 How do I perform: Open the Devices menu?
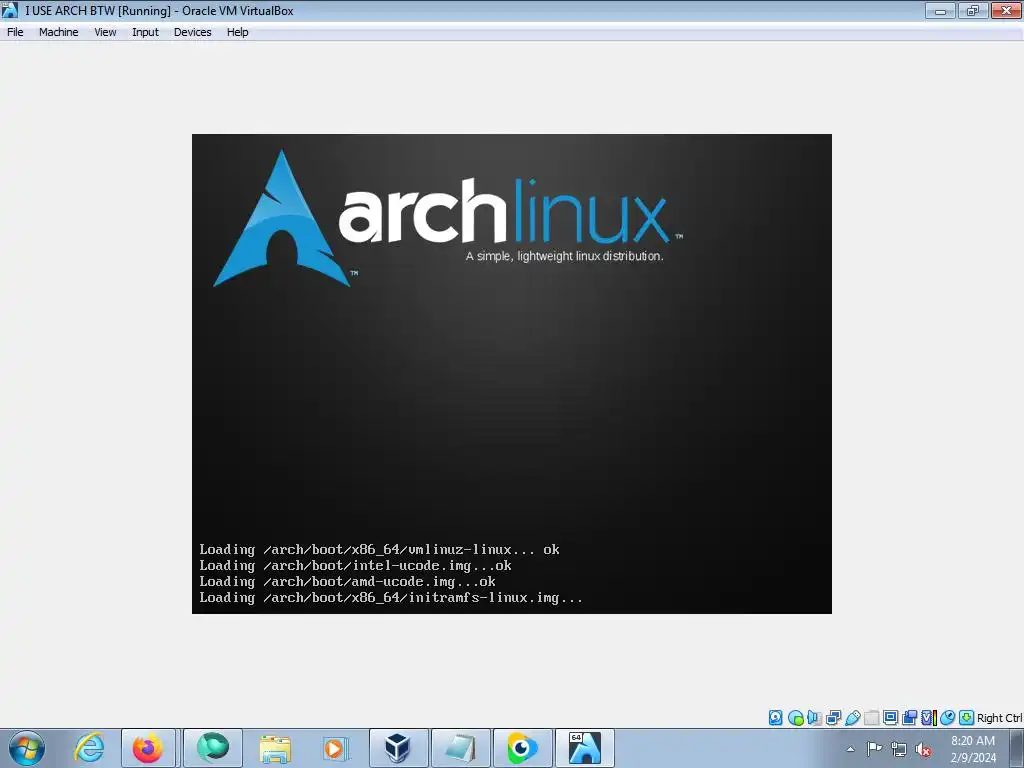(x=192, y=32)
